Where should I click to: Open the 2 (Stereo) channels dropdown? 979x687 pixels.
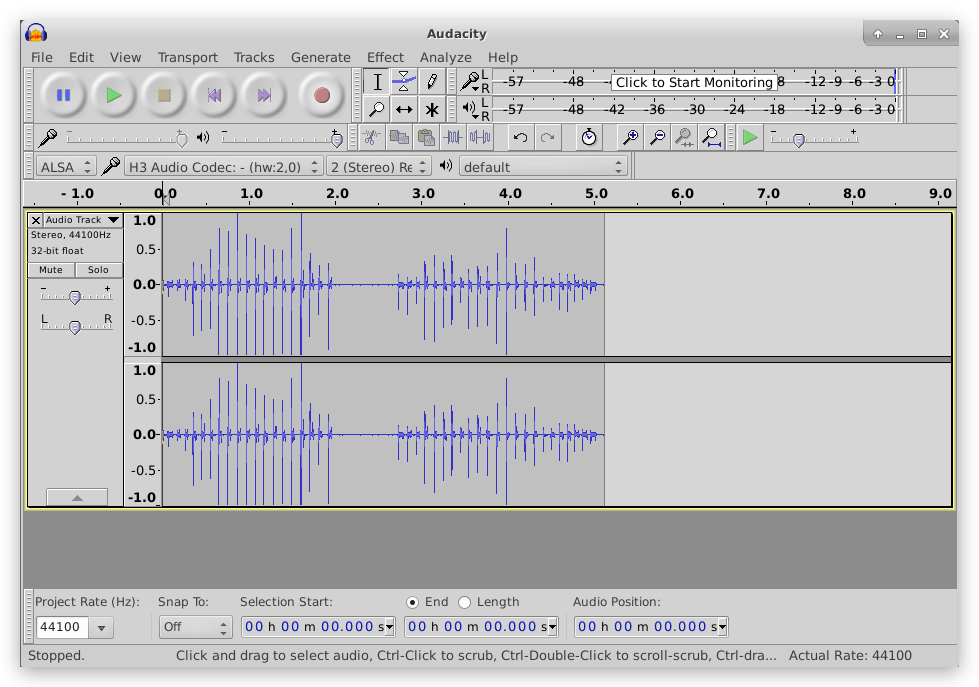click(x=379, y=167)
